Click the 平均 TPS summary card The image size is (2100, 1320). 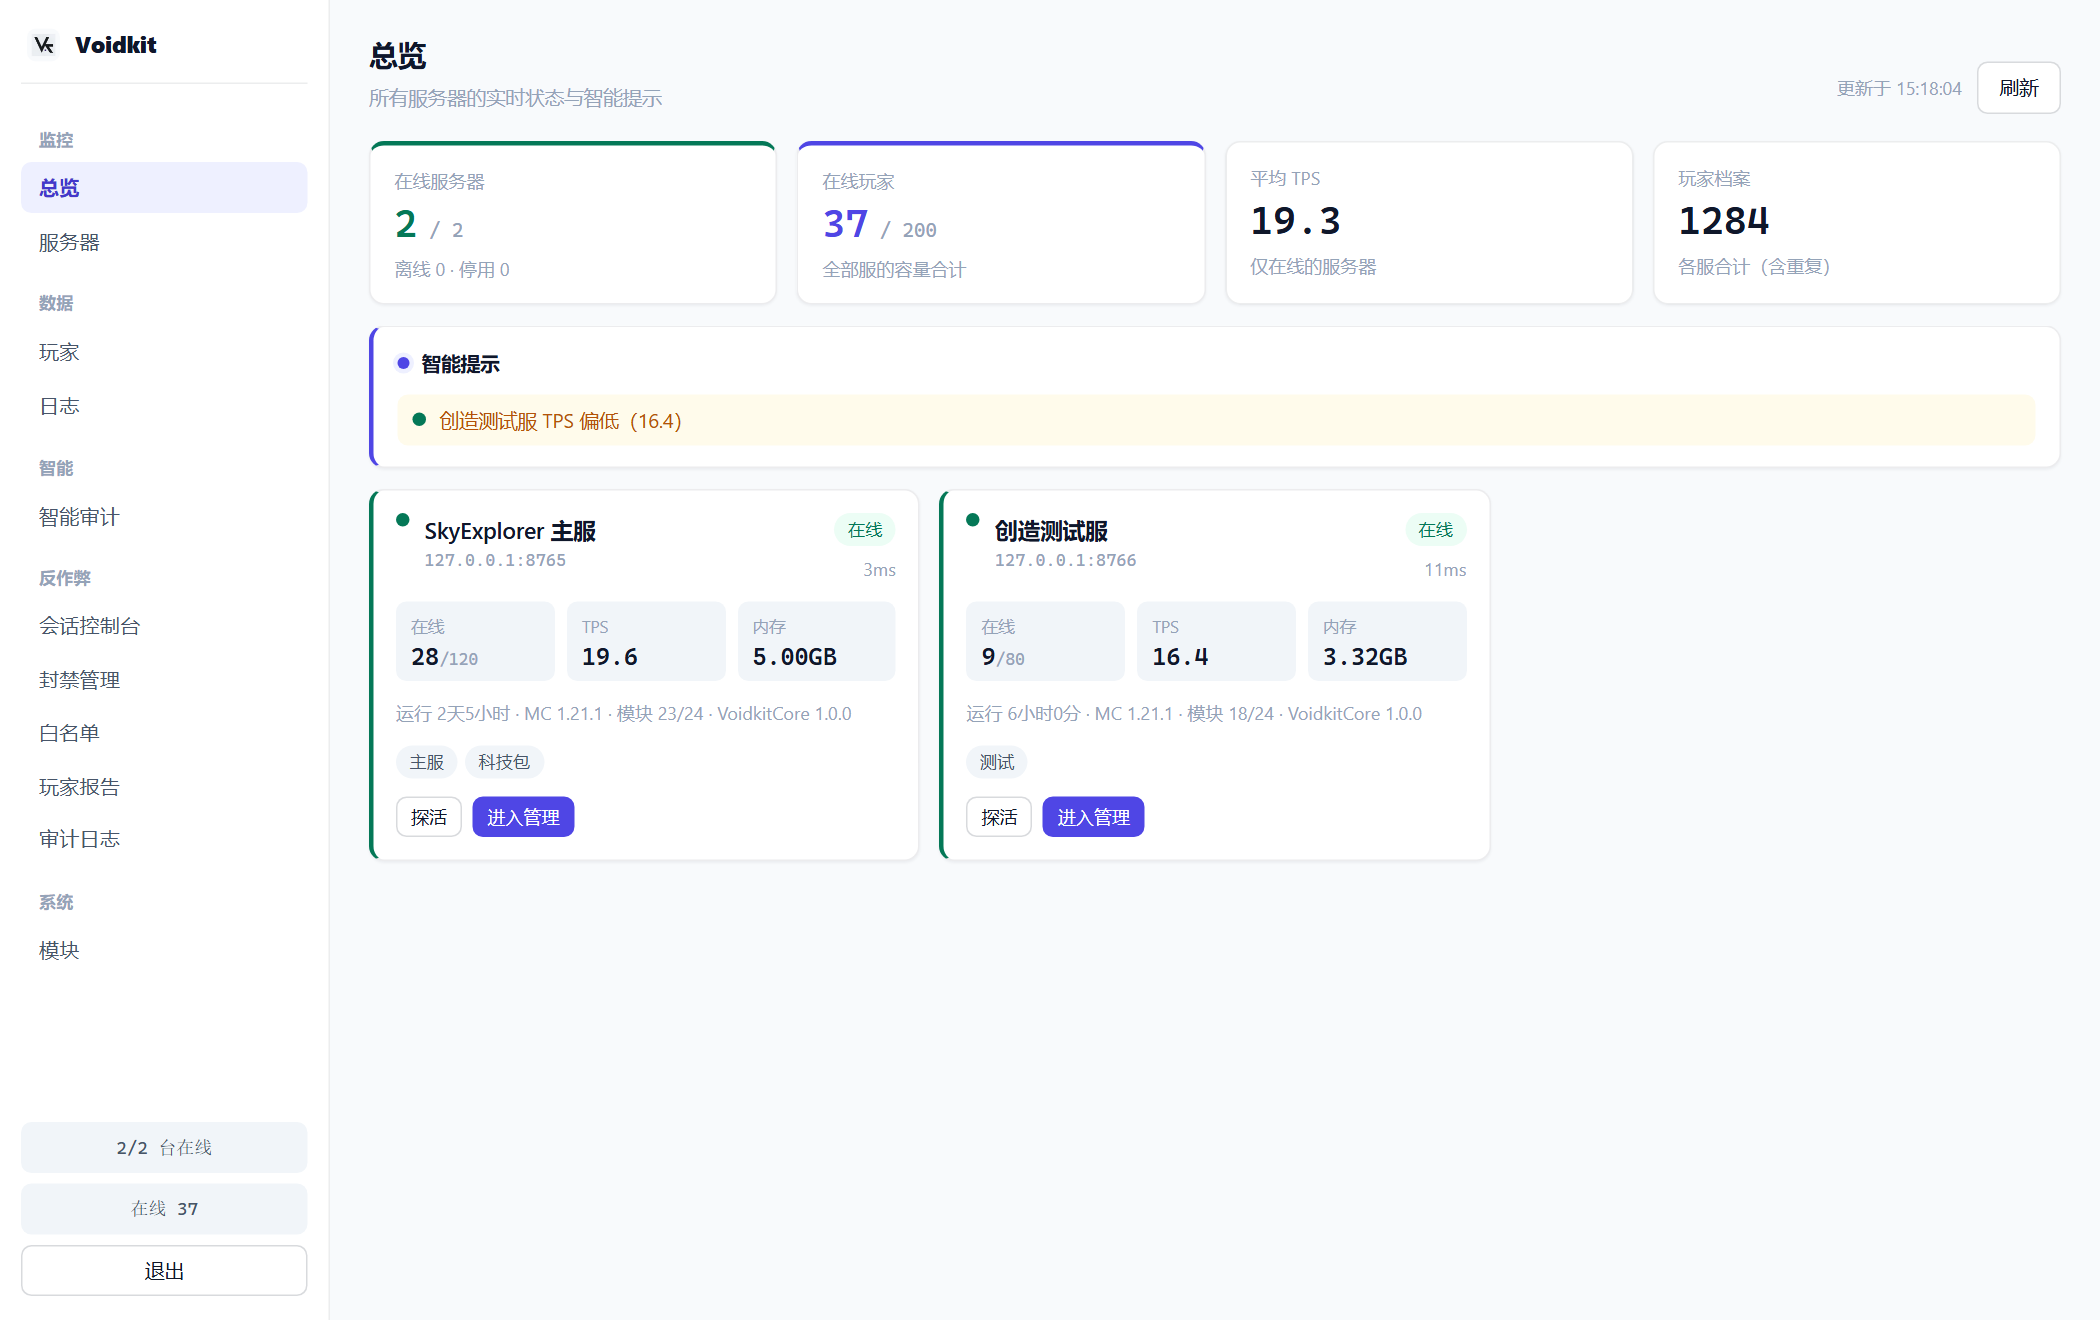(x=1429, y=223)
